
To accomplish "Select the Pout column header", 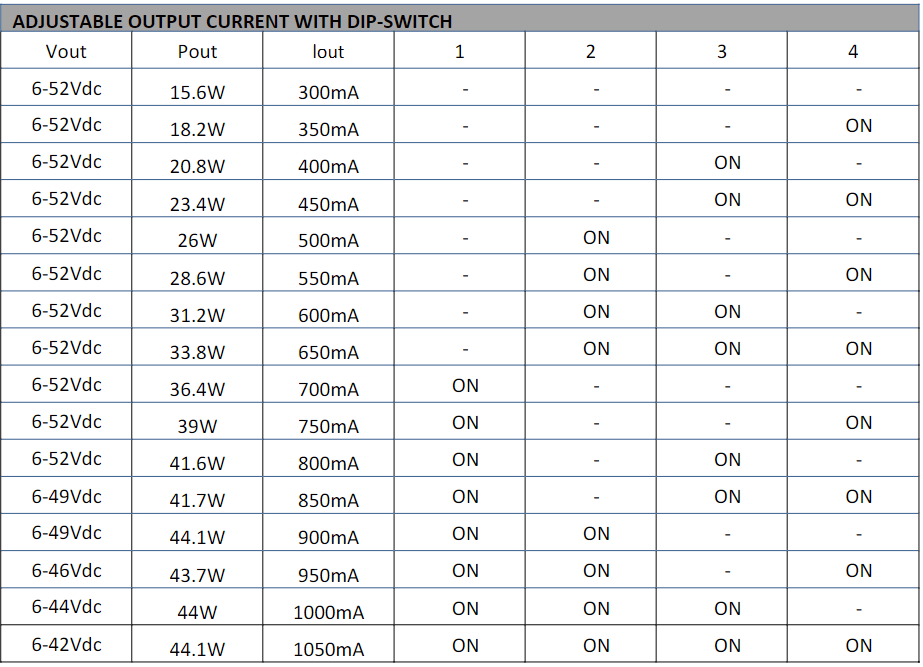I will (197, 52).
